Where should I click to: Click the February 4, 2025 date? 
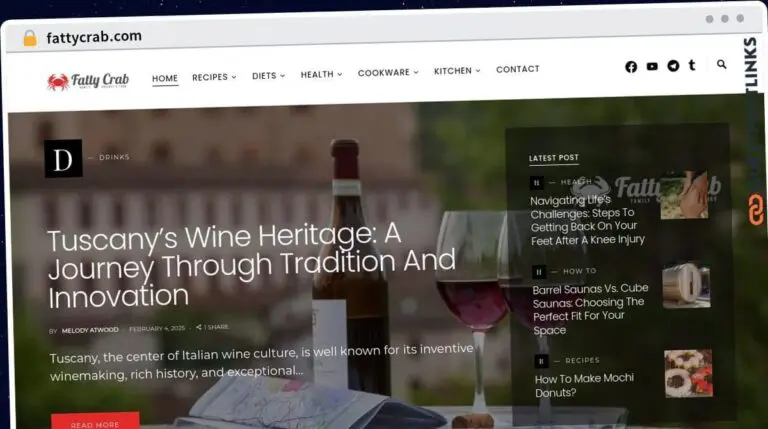157,329
